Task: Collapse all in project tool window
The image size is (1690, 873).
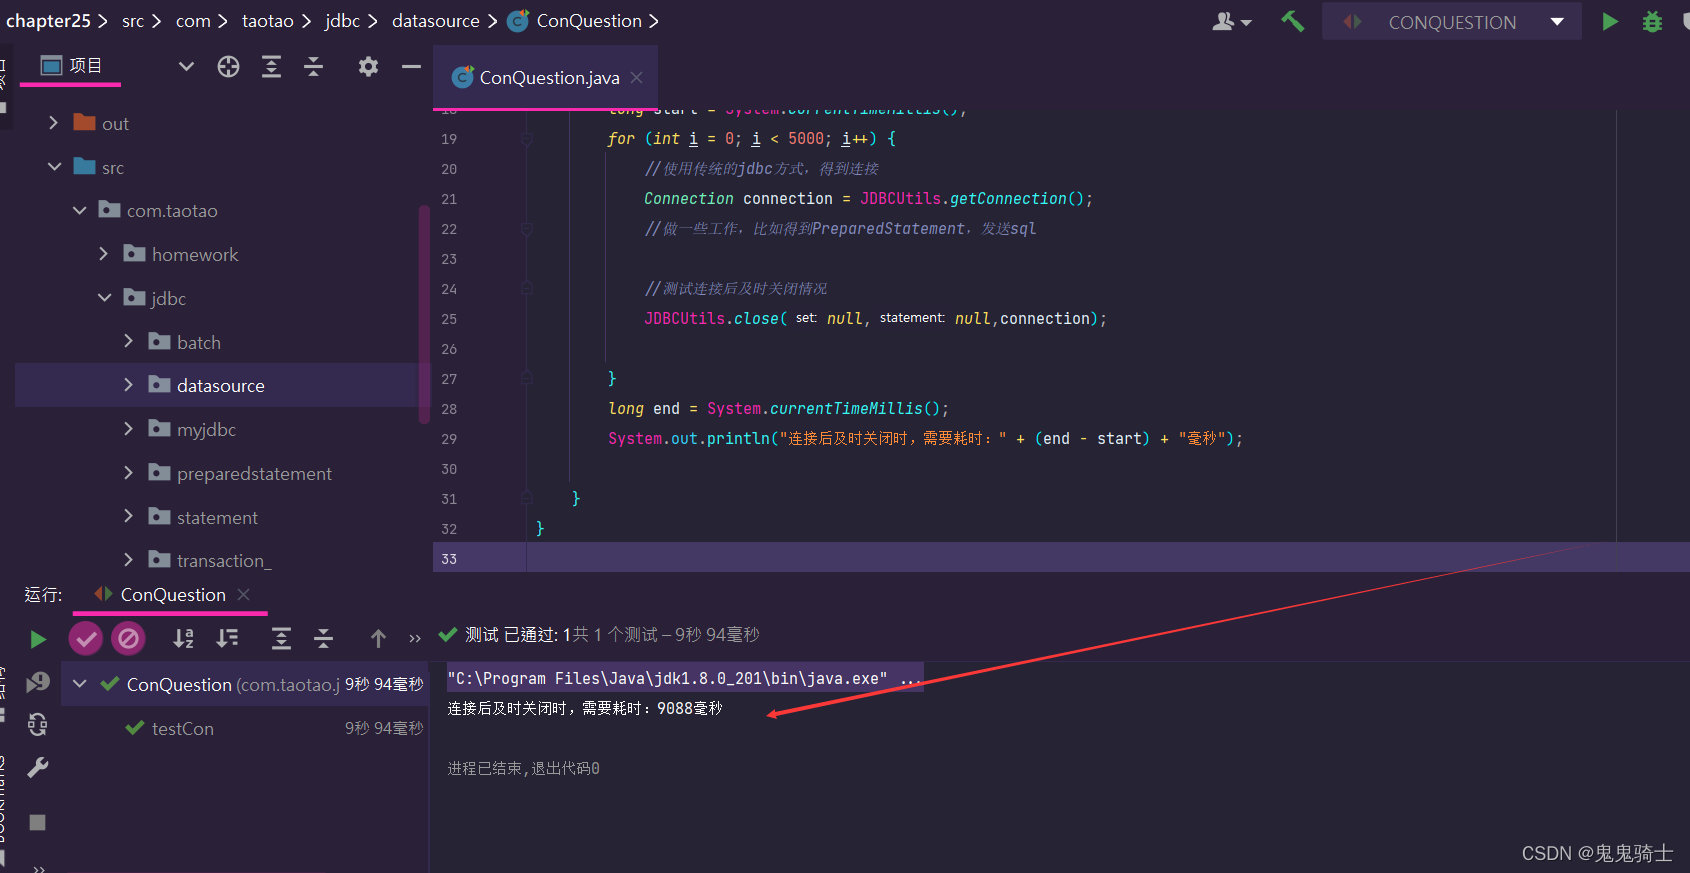Action: coord(313,66)
